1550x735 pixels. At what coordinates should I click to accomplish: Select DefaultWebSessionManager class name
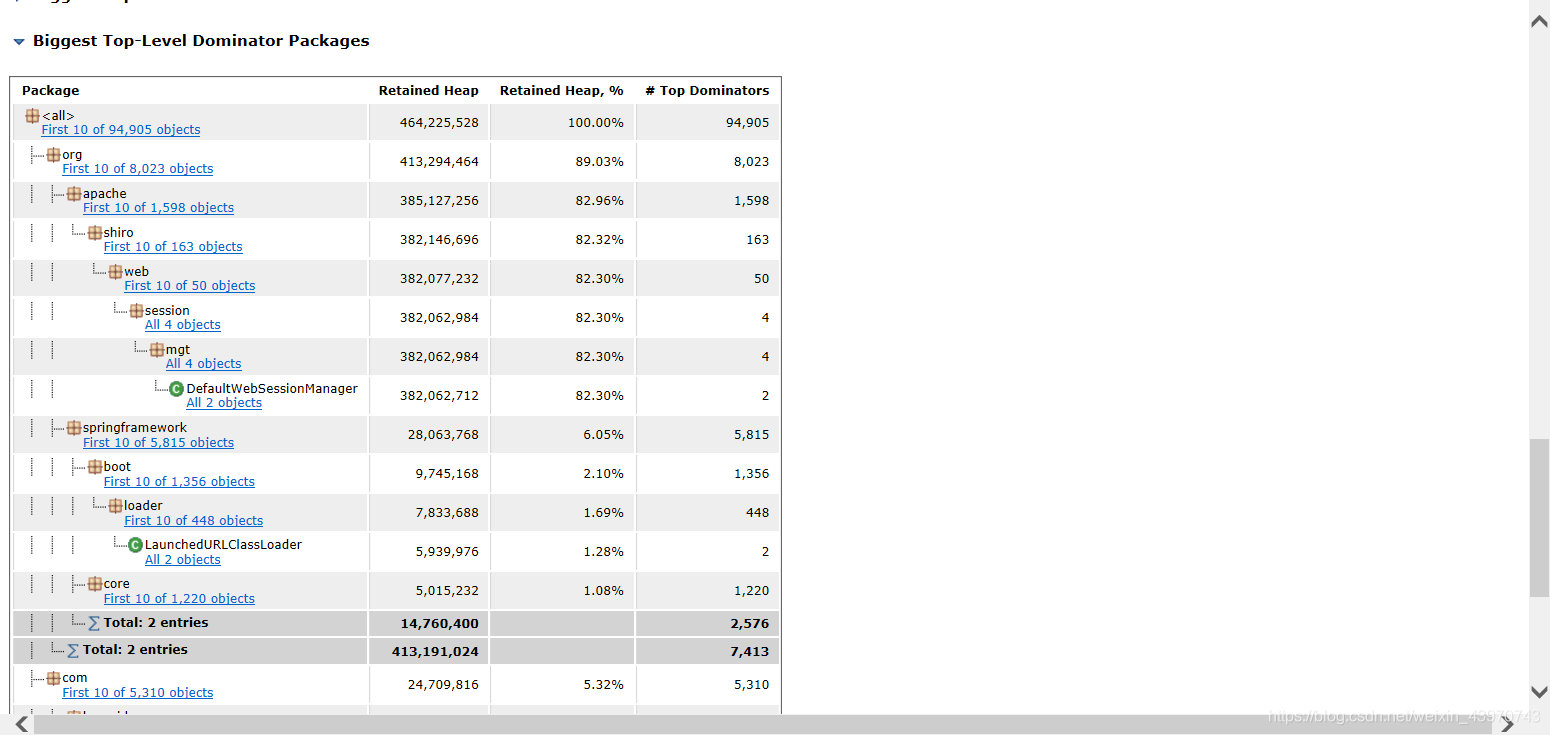tap(272, 389)
